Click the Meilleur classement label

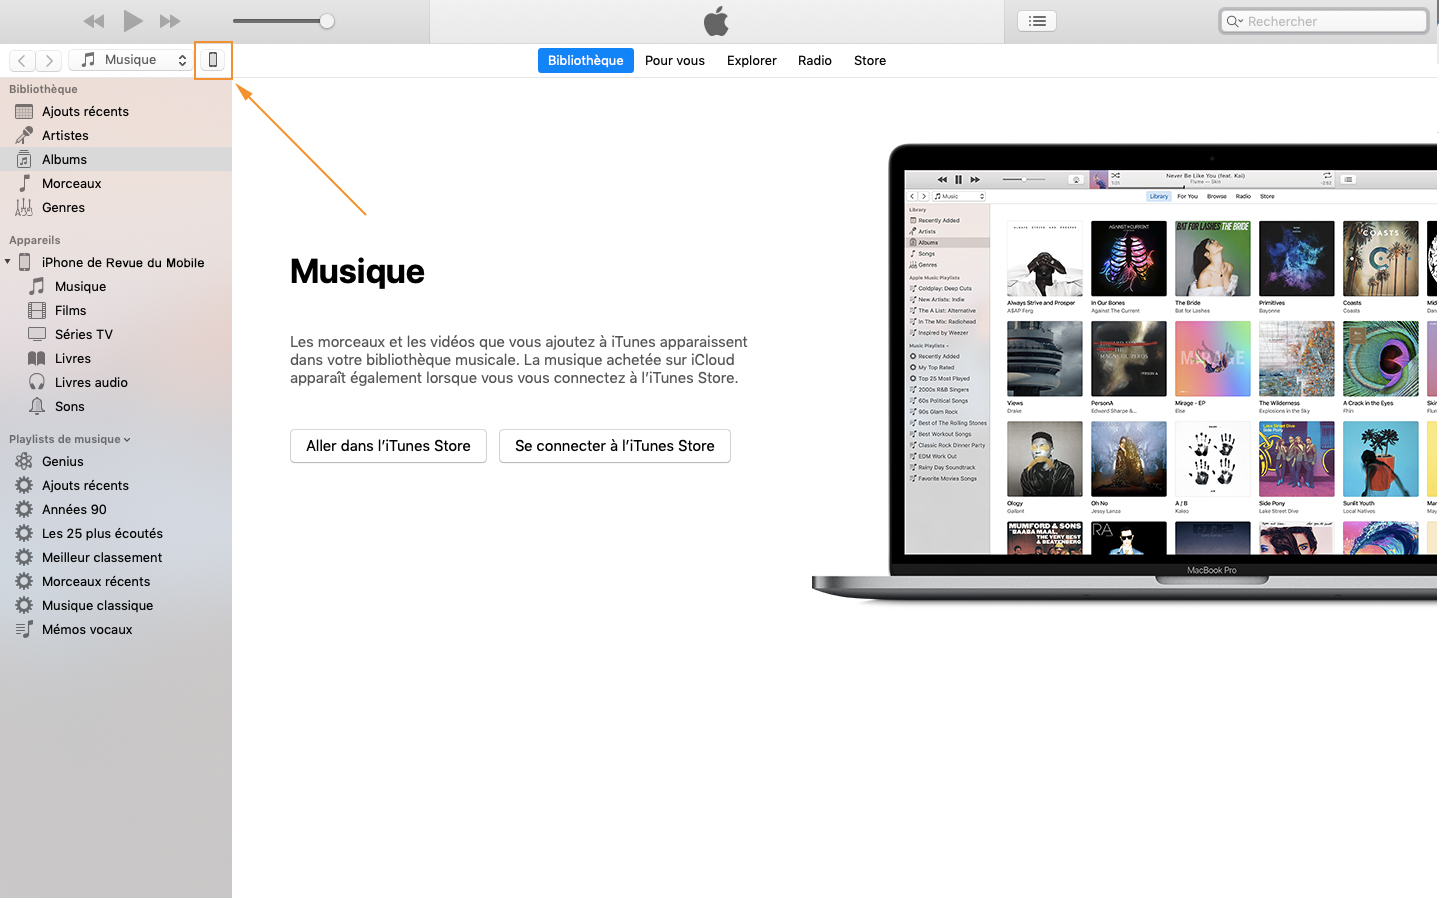pyautogui.click(x=102, y=558)
